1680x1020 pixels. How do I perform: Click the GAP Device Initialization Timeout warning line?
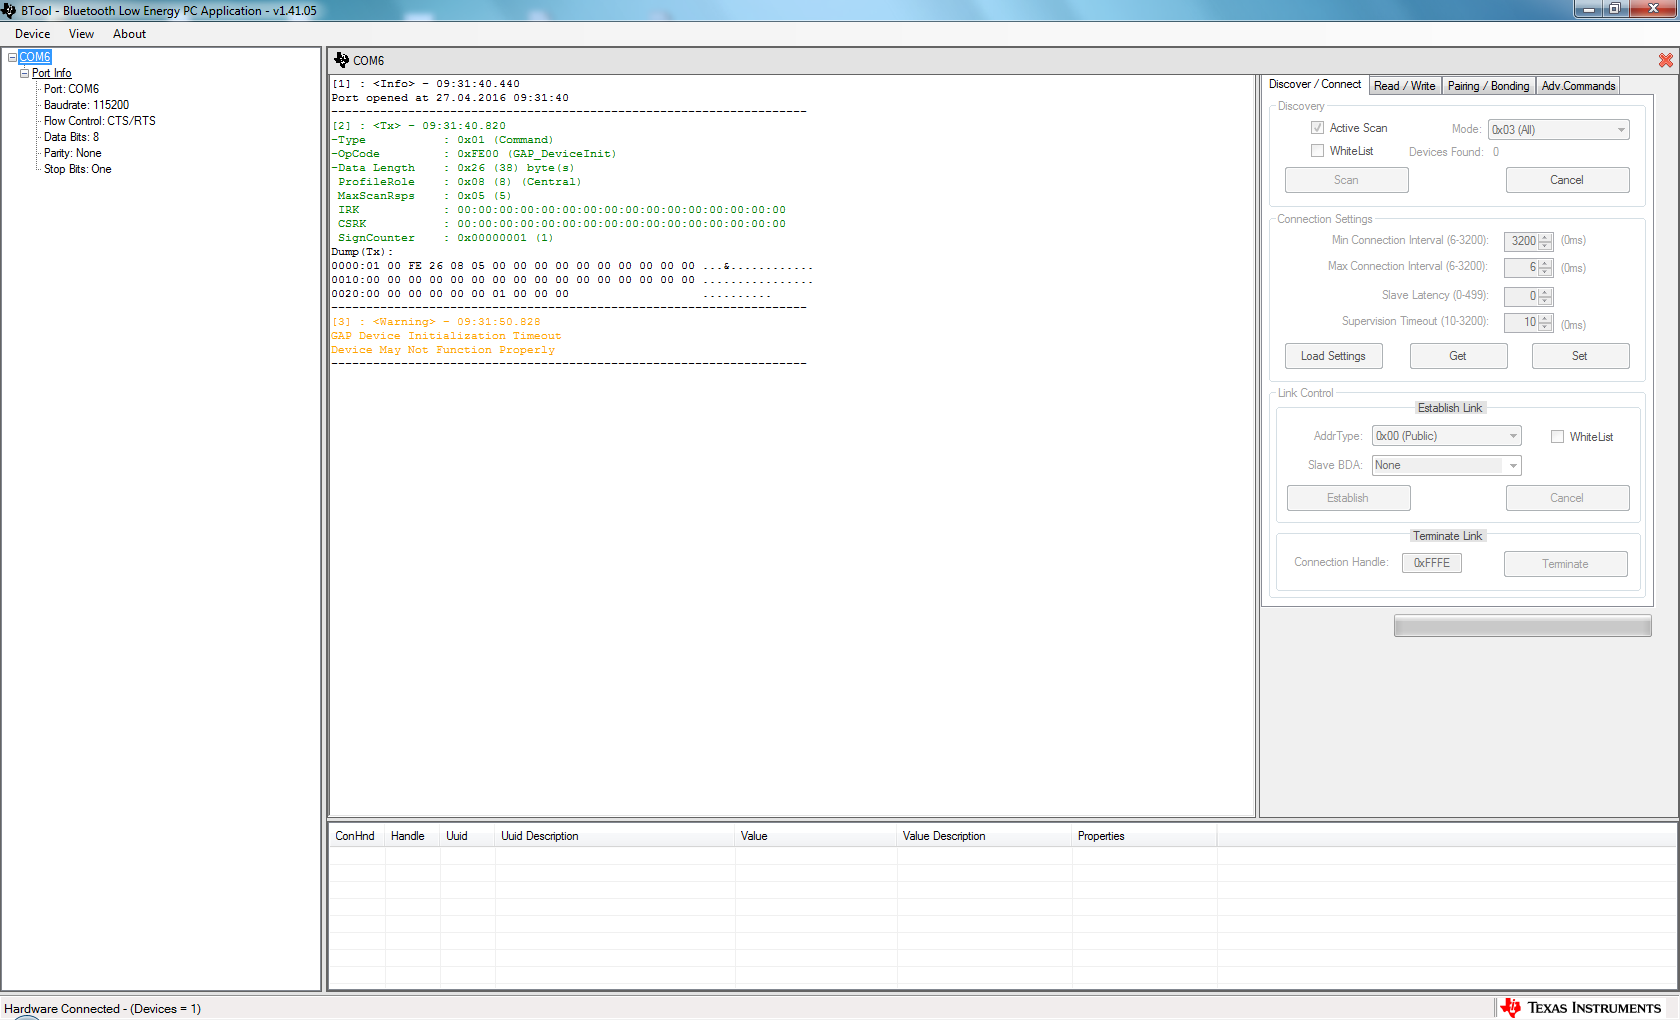[446, 336]
